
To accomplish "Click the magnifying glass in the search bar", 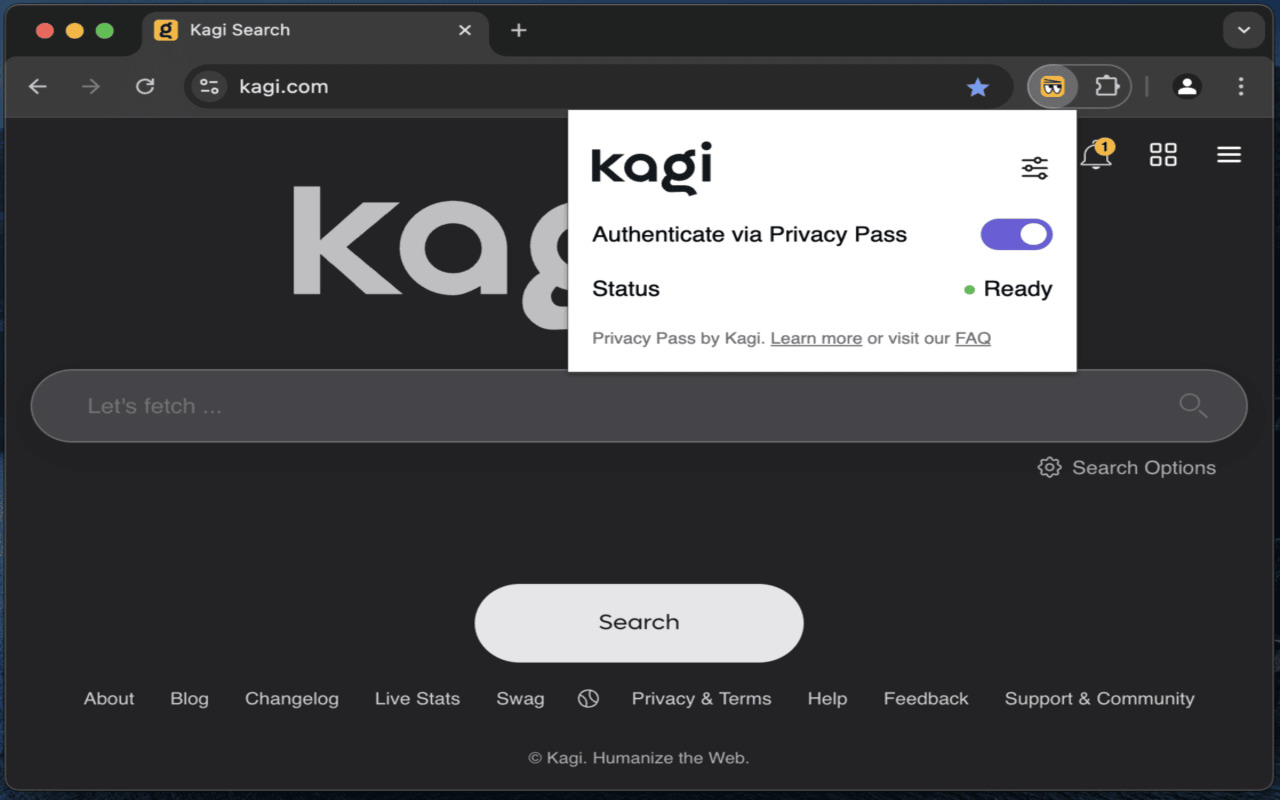I will click(1192, 405).
